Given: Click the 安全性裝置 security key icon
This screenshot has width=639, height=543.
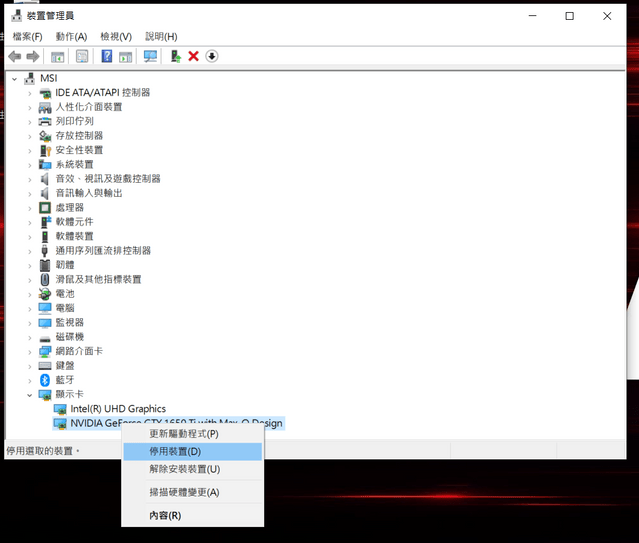Looking at the screenshot, I should [45, 150].
